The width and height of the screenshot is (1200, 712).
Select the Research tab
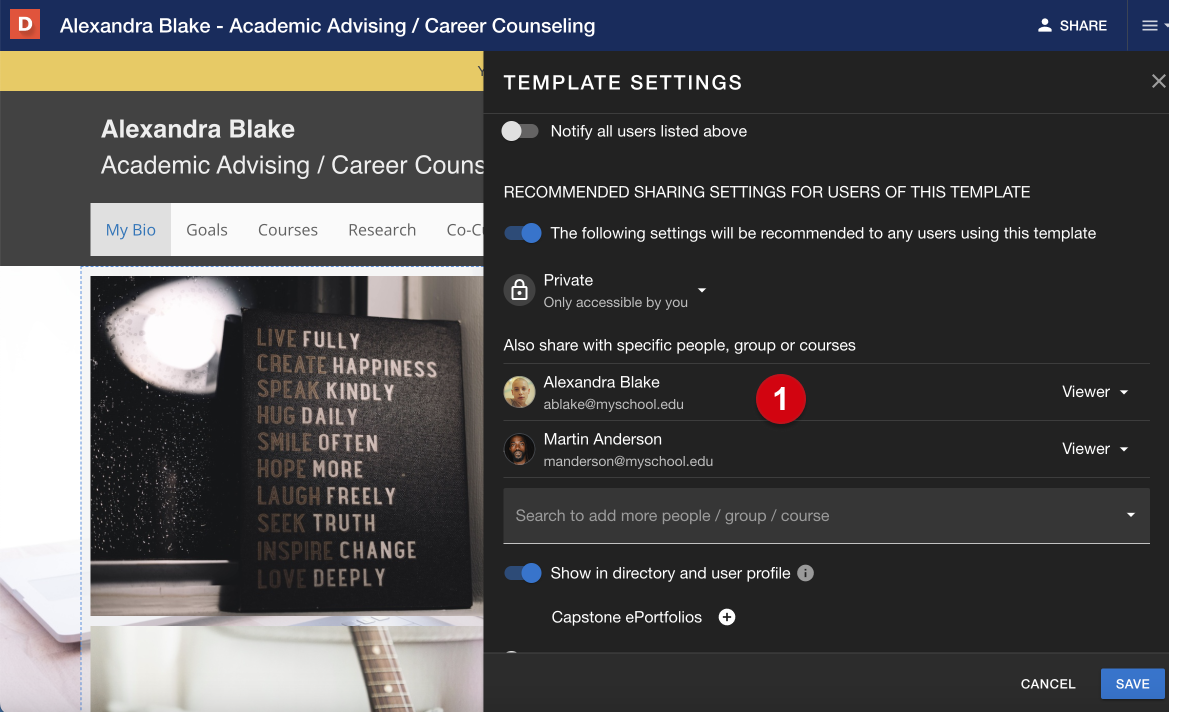point(382,229)
